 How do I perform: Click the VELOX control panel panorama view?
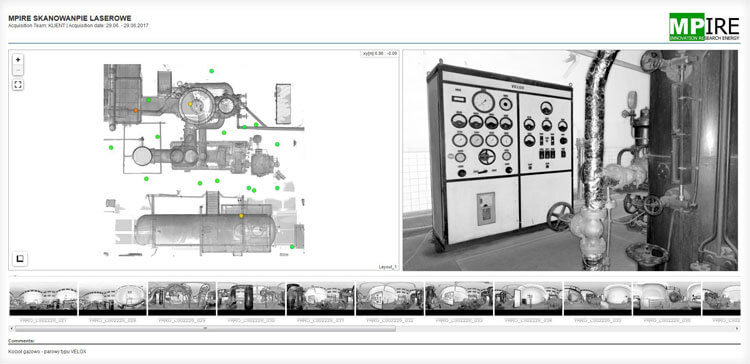570,160
